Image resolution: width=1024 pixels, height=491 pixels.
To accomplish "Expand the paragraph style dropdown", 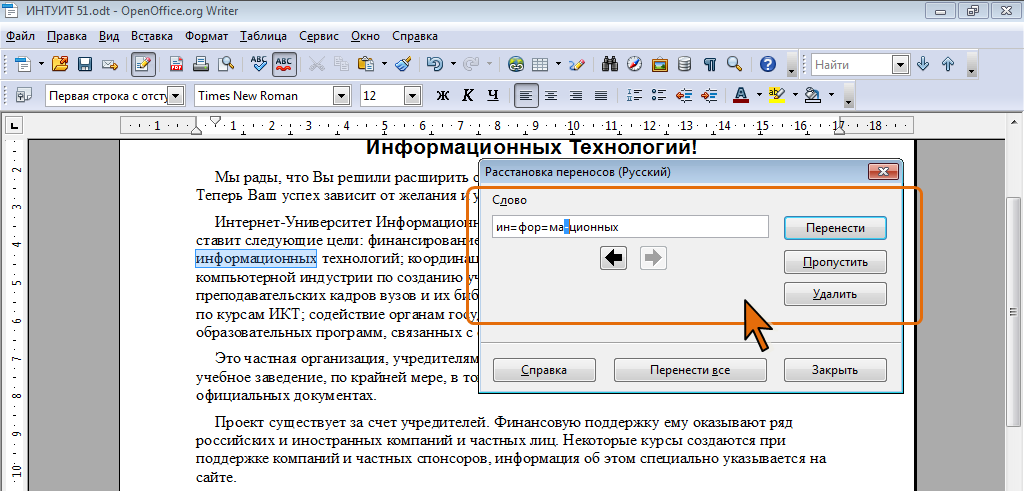I will 176,96.
